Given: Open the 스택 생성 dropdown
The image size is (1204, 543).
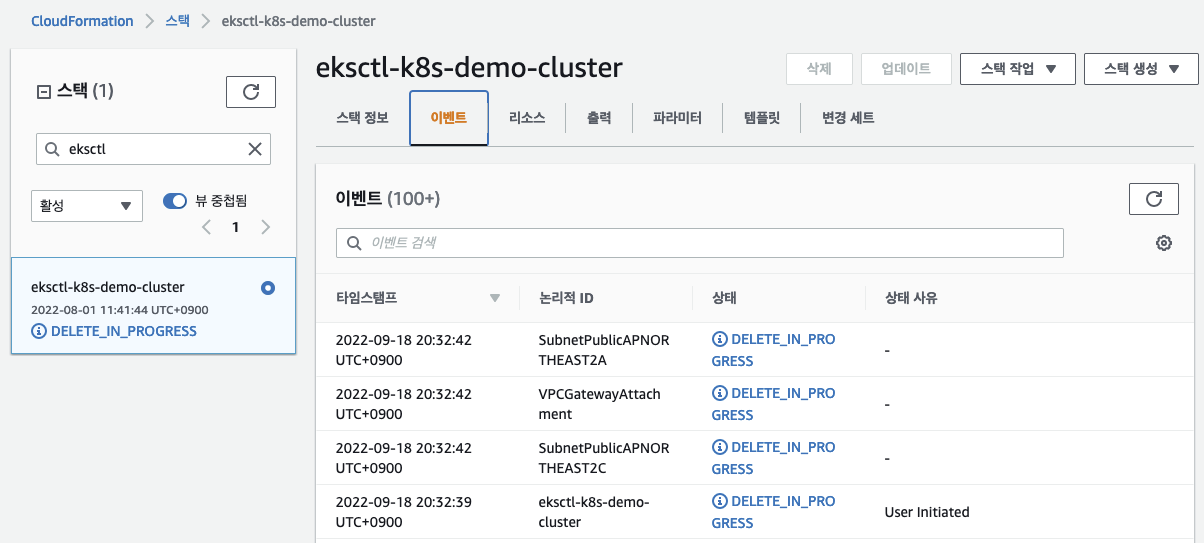Looking at the screenshot, I should point(1141,69).
